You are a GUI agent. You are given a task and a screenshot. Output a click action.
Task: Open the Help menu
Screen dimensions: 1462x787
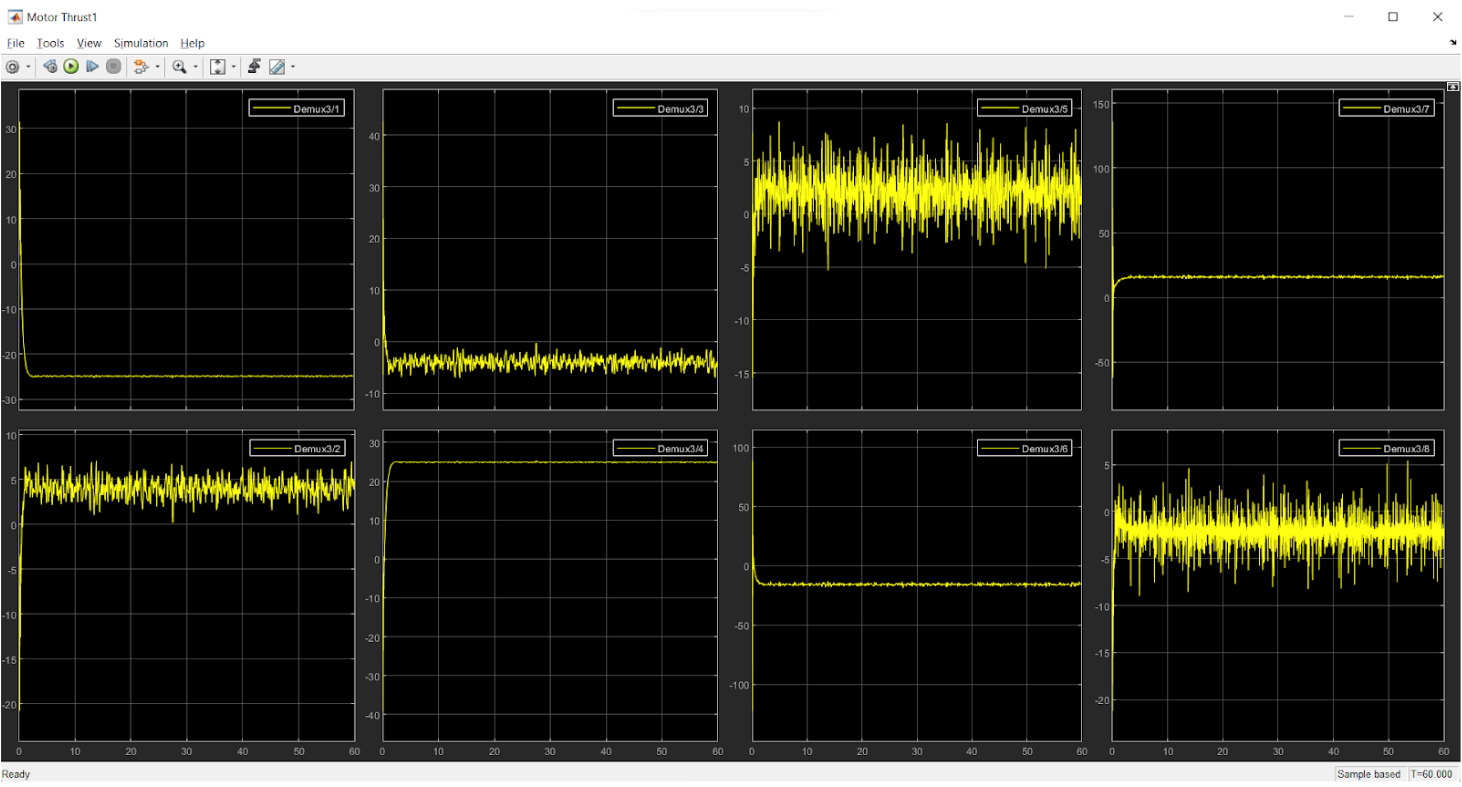coord(192,43)
